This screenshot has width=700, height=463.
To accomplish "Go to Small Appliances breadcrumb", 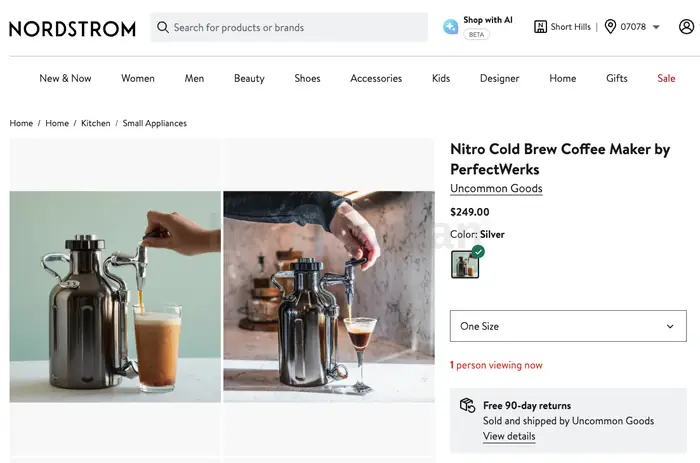I will pos(154,123).
